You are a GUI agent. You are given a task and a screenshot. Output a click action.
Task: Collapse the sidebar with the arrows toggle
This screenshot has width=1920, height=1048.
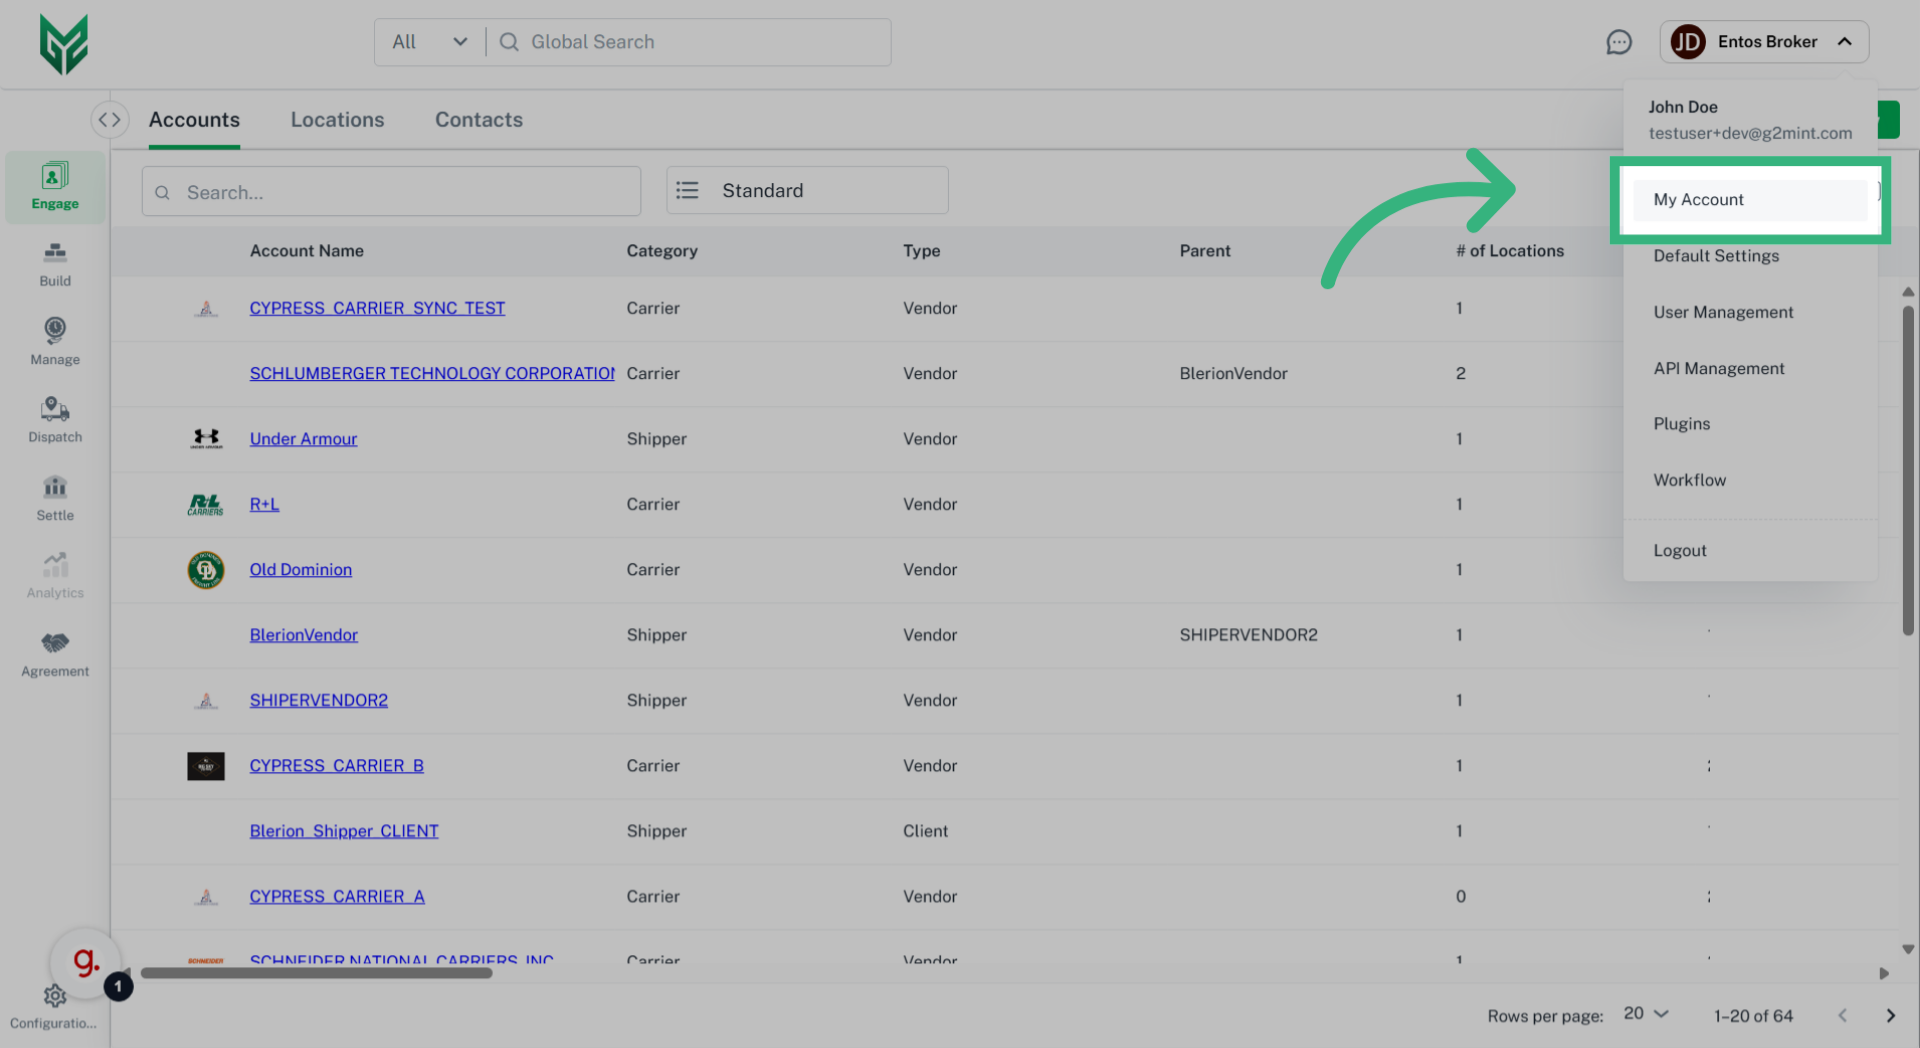[x=110, y=120]
